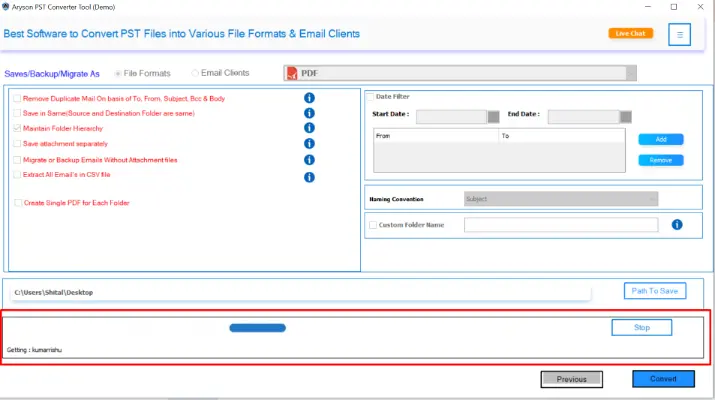Click Saves/Backup/Migrate As label

[x=52, y=74]
